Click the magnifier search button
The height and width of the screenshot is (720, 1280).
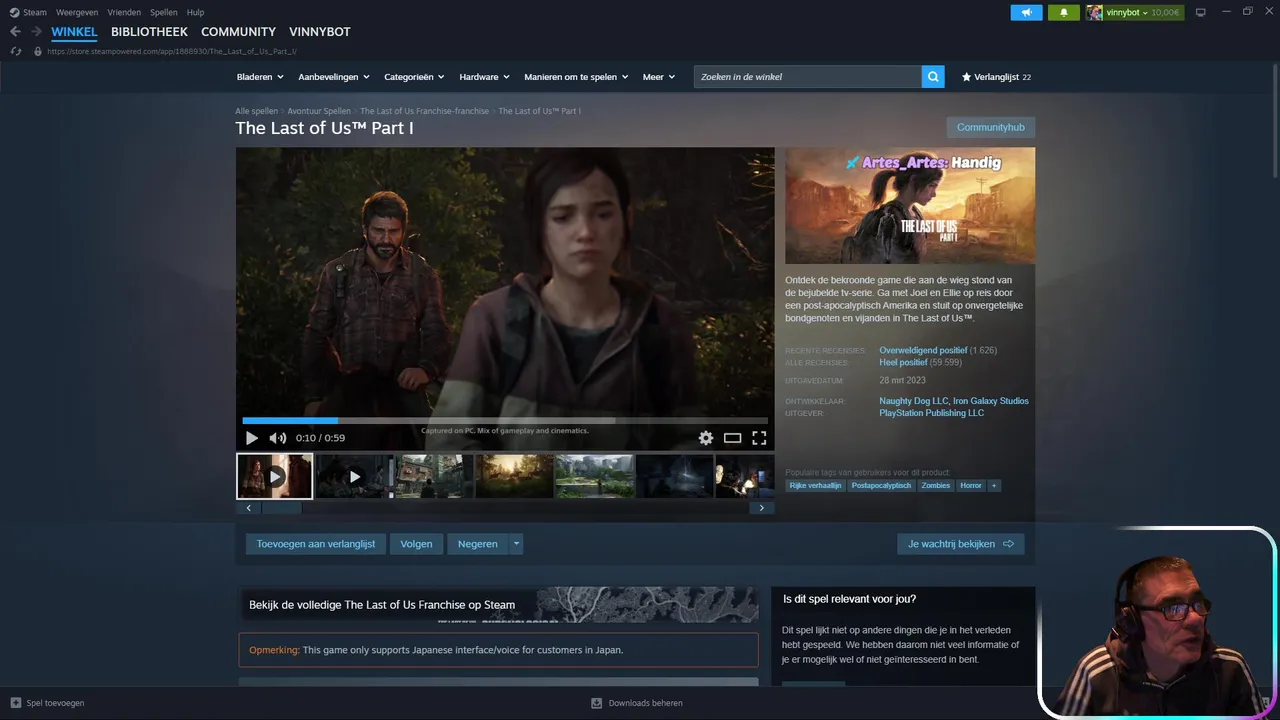coord(933,77)
